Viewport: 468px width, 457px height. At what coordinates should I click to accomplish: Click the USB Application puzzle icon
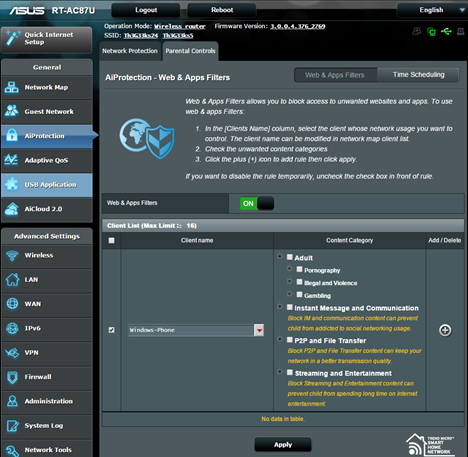click(x=12, y=184)
